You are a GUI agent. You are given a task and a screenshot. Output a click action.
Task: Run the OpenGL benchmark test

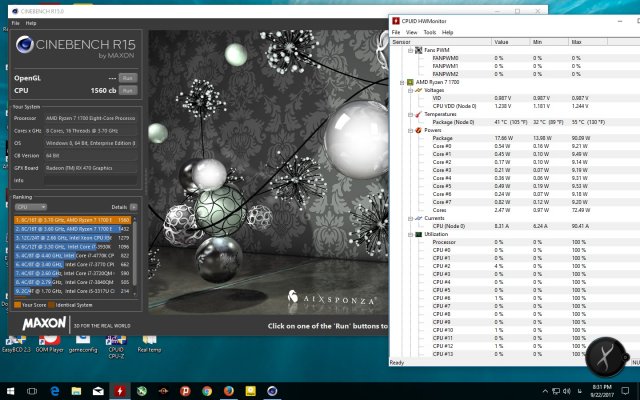(127, 77)
